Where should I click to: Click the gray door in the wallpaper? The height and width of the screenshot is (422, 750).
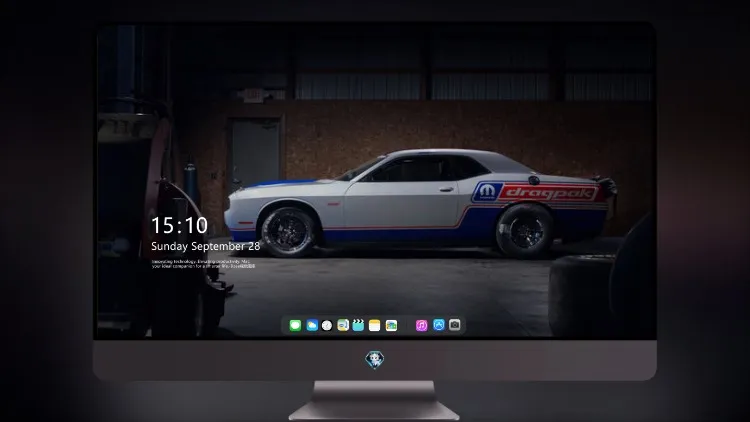[256, 153]
